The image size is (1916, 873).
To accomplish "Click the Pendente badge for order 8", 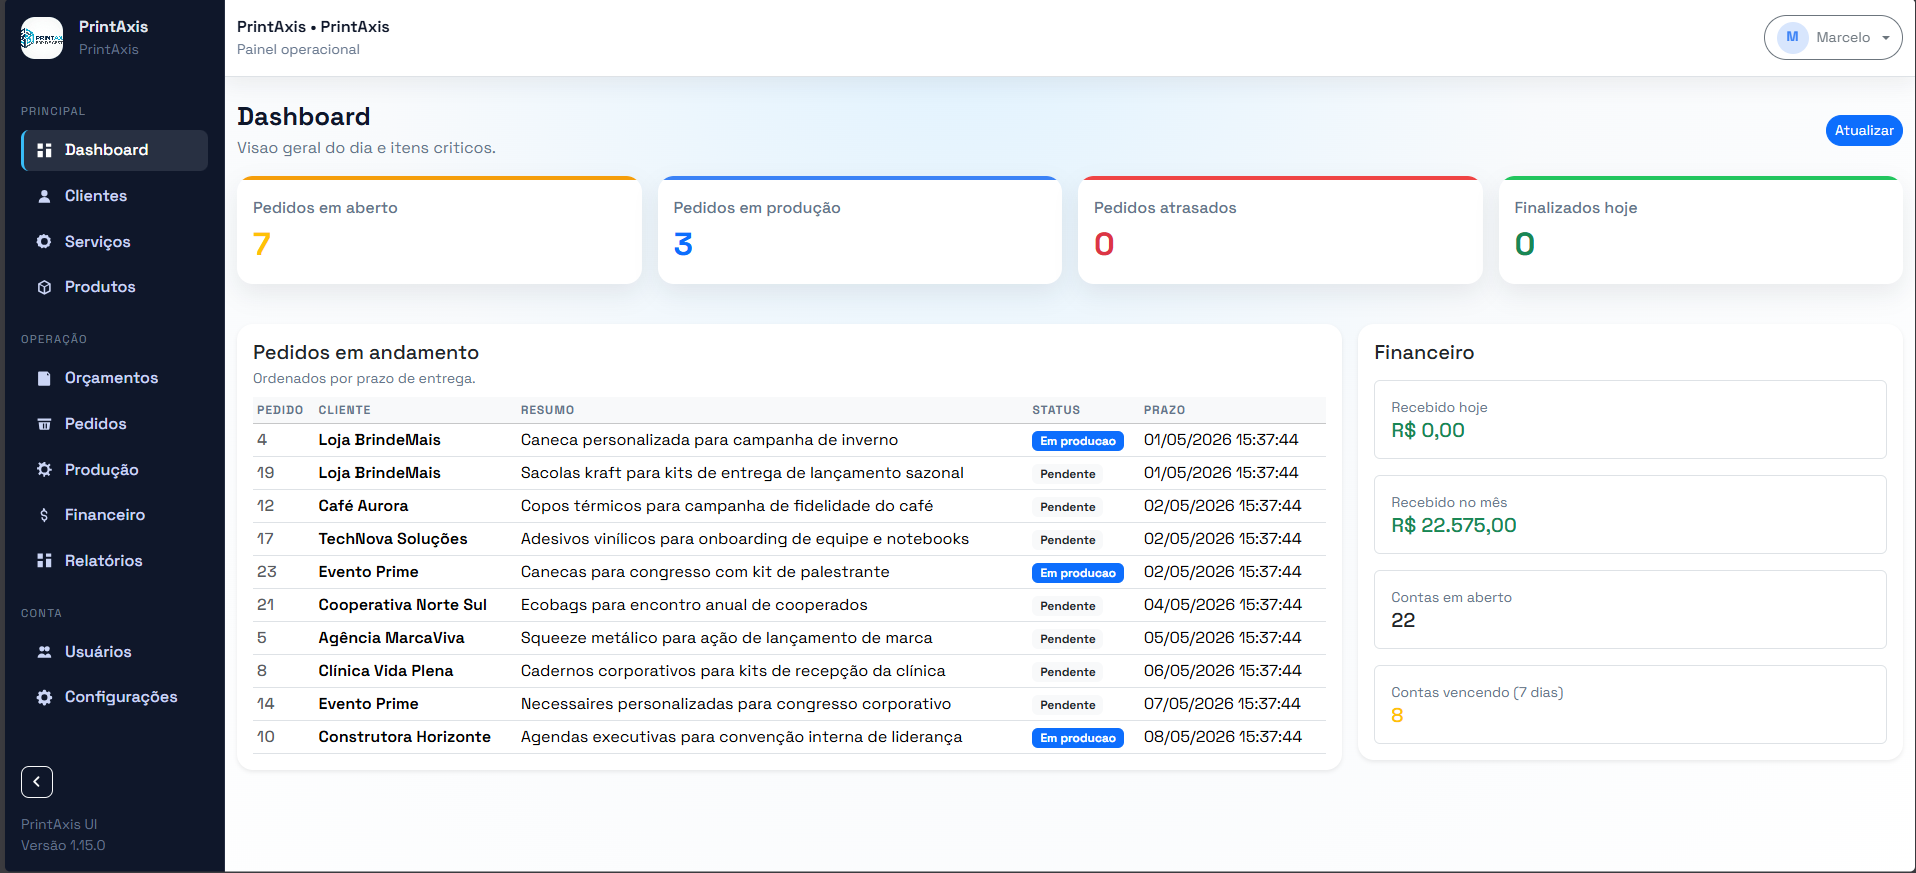I will pyautogui.click(x=1068, y=672).
